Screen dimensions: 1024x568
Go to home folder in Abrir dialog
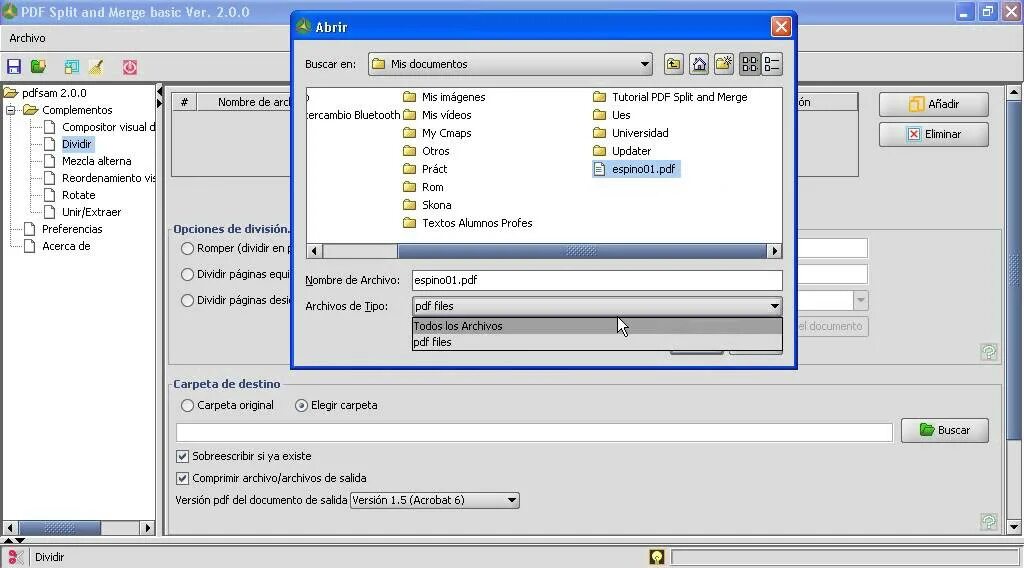[699, 64]
